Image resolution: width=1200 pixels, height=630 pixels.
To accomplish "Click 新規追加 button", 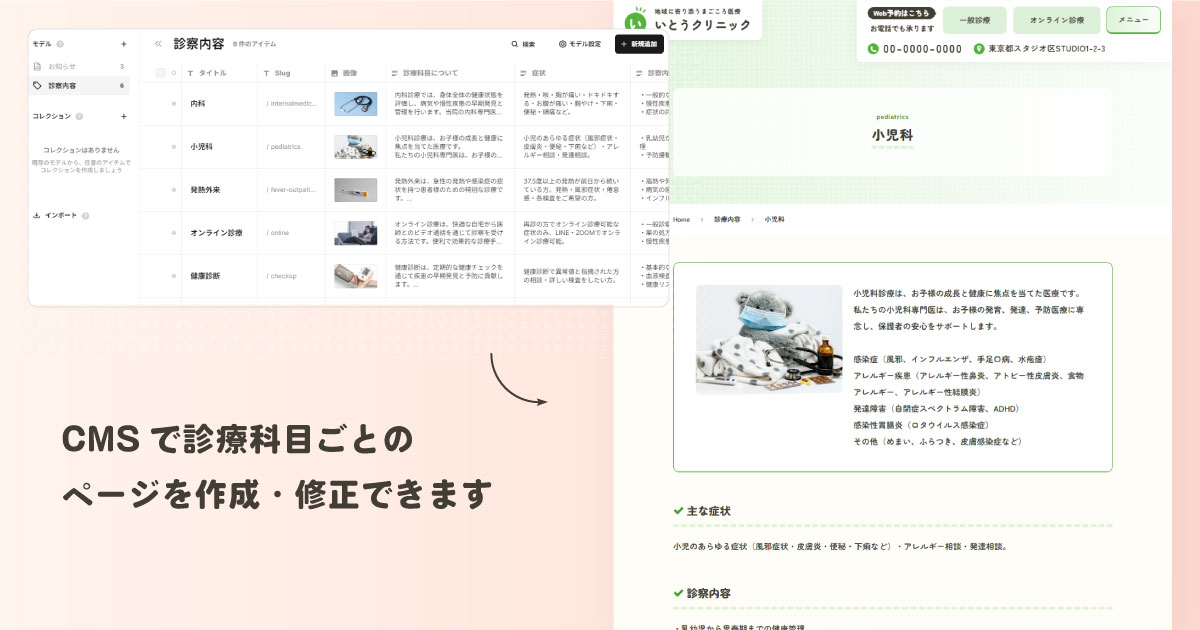I will [x=639, y=44].
